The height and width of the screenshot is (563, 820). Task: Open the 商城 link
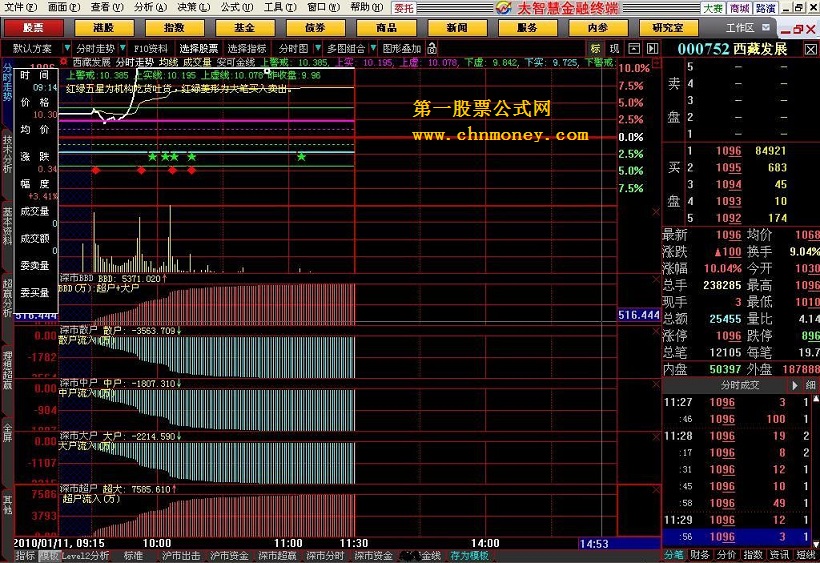[739, 8]
